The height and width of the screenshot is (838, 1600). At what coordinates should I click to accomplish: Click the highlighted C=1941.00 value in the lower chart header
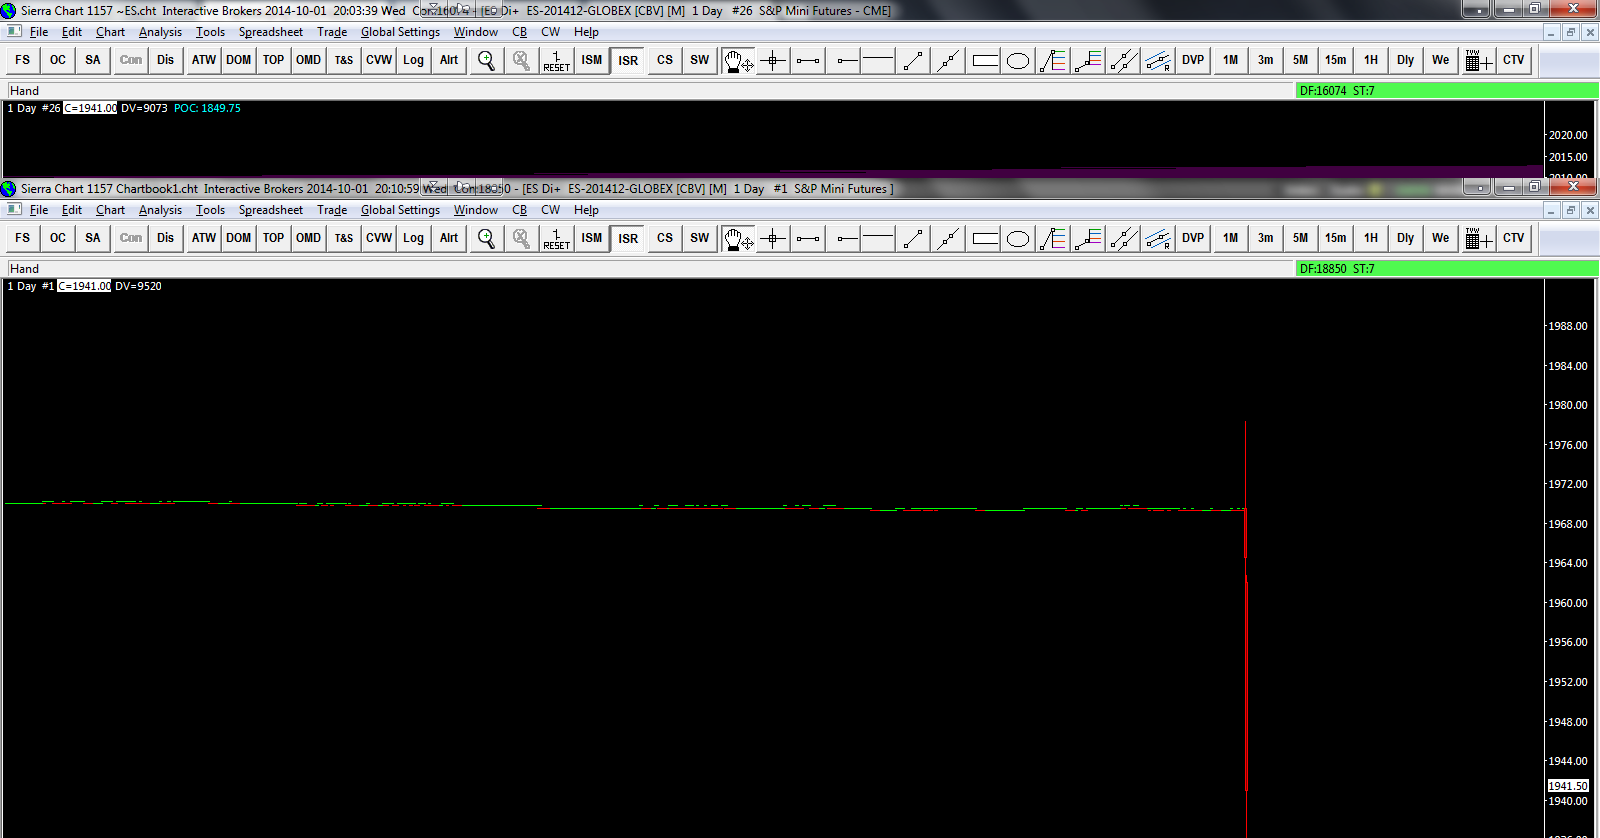pos(84,286)
